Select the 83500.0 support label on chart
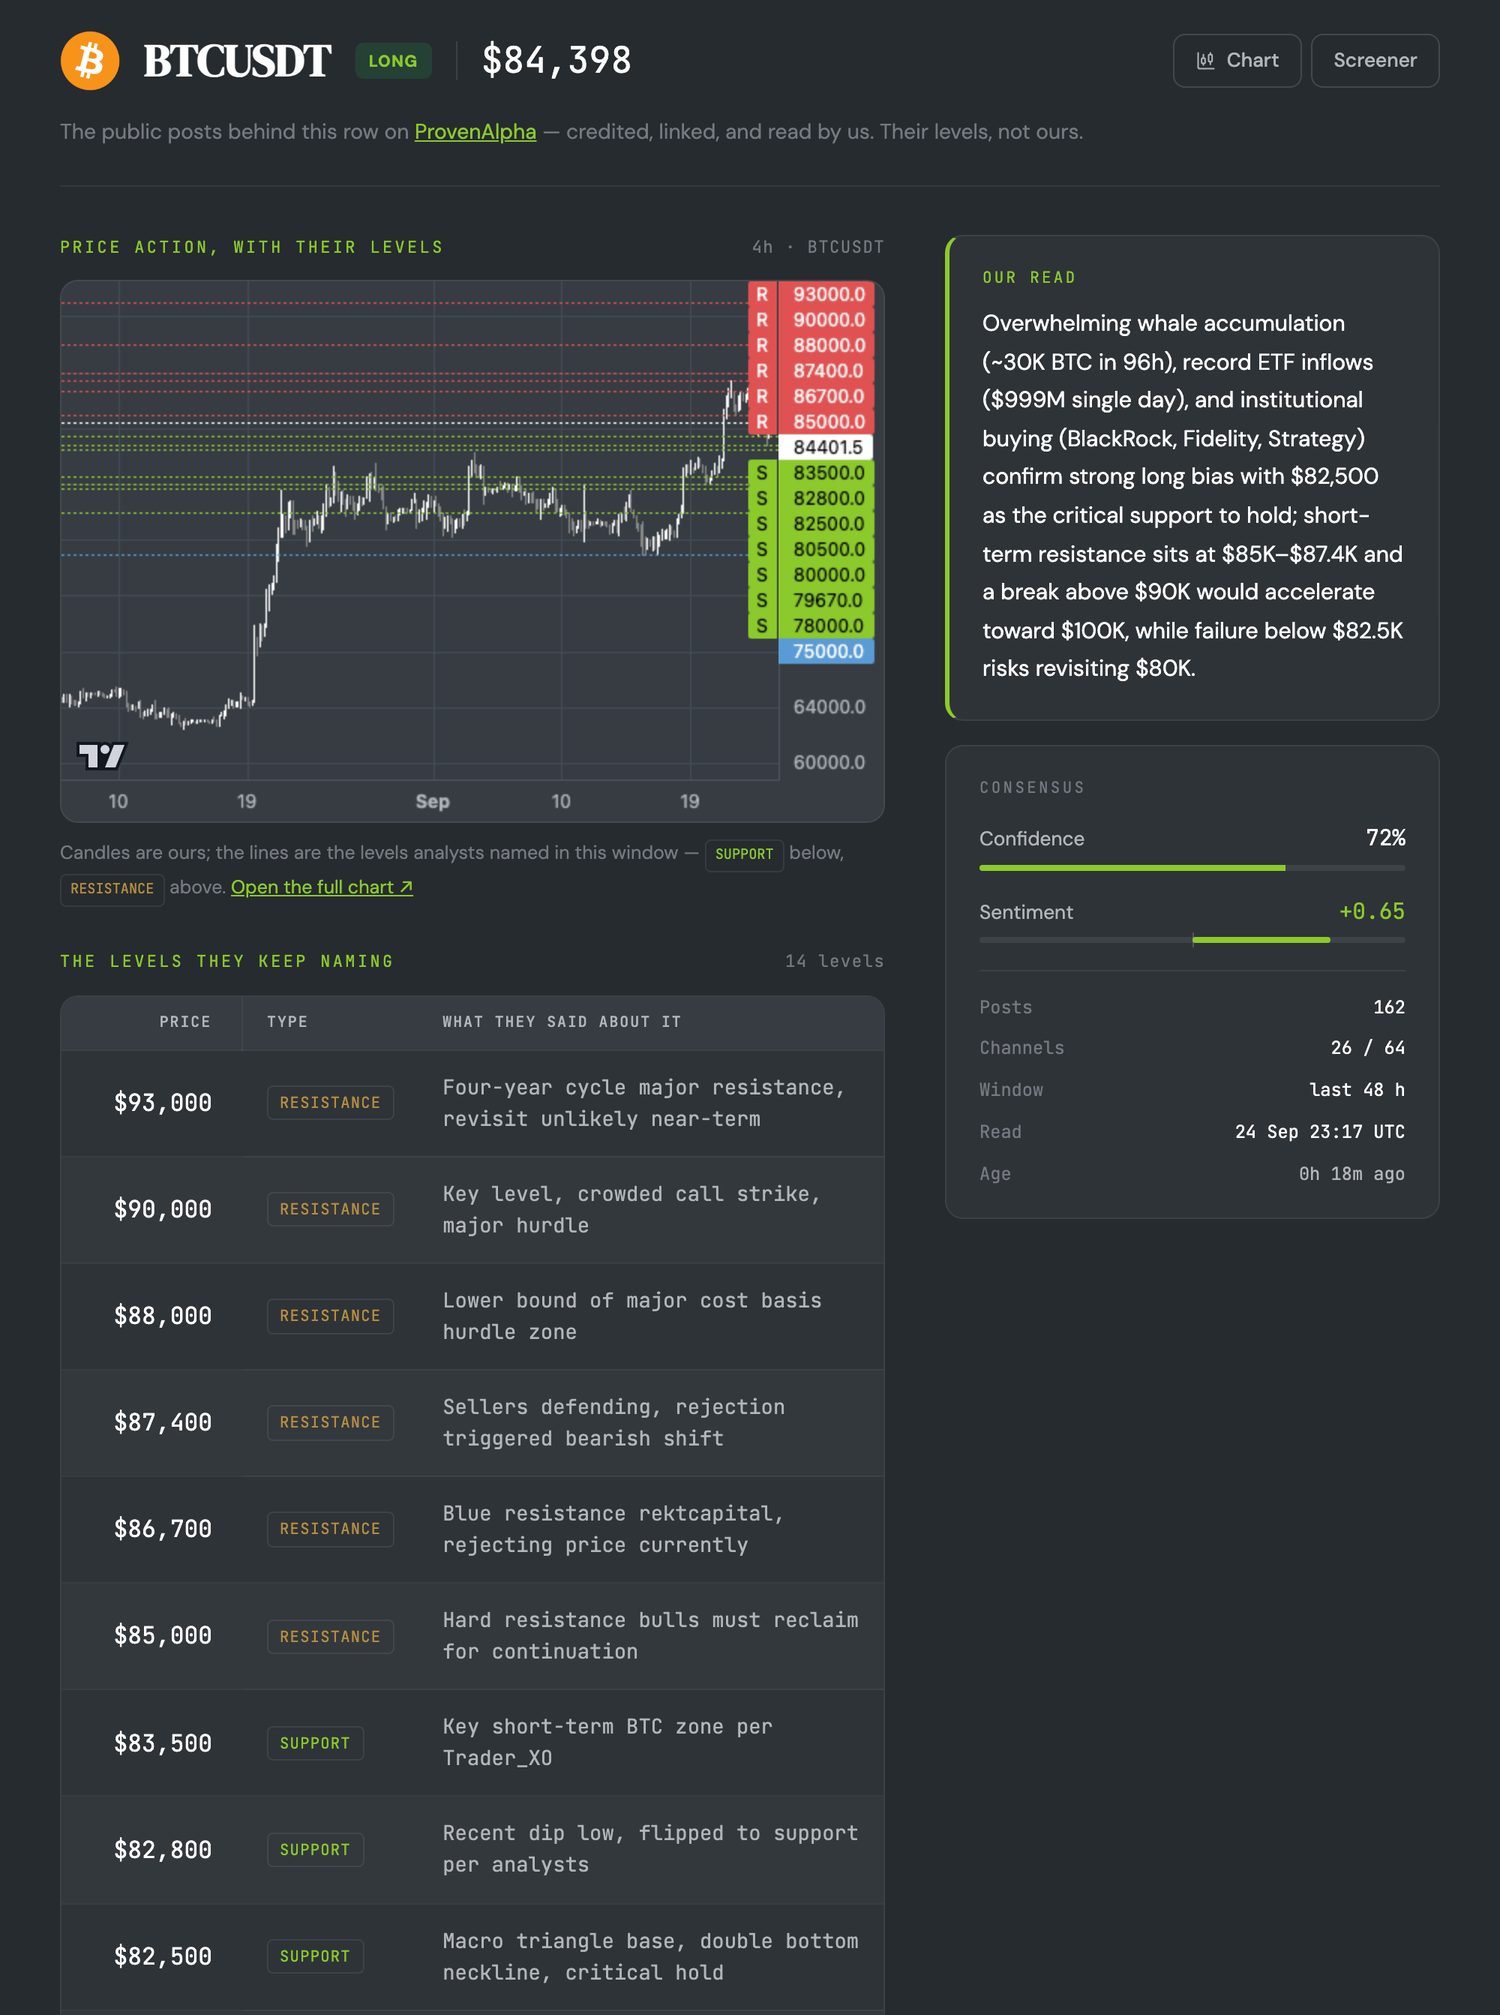Screen dimensions: 1500x2015 pyautogui.click(x=812, y=473)
